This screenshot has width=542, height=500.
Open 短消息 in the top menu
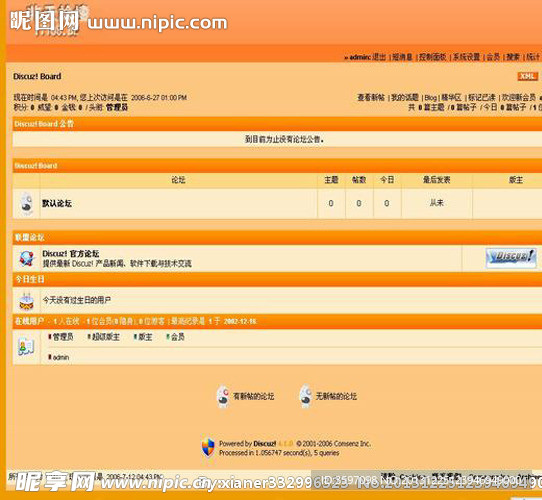click(402, 57)
